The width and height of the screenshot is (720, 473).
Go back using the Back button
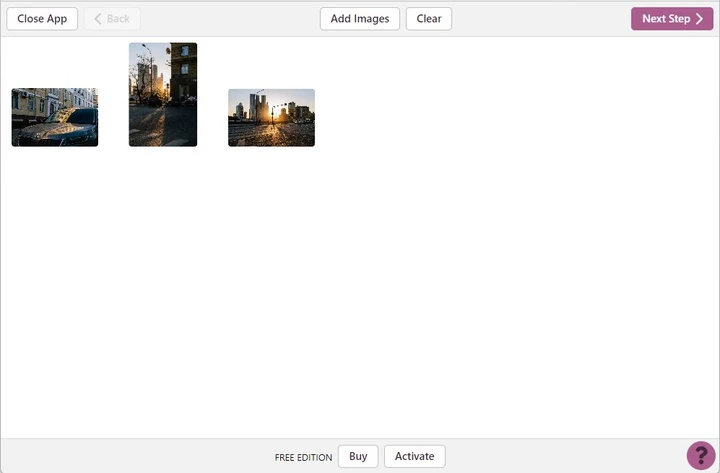112,19
